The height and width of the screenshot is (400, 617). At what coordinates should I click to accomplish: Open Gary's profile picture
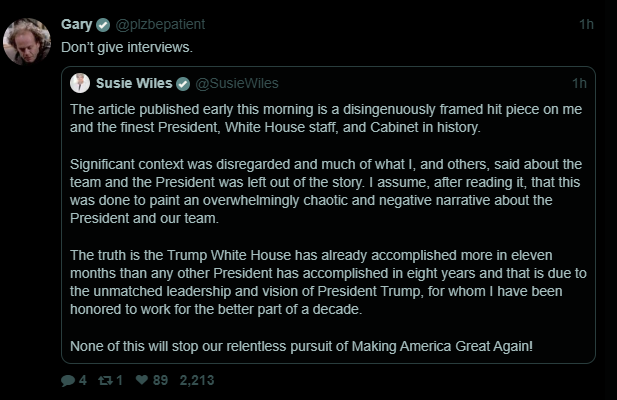(x=27, y=40)
